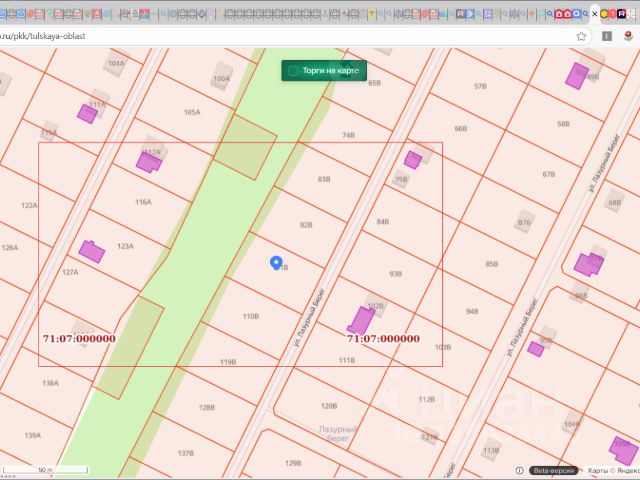This screenshot has width=640, height=480.
Task: Click parcel label 111B
Action: click(x=347, y=360)
